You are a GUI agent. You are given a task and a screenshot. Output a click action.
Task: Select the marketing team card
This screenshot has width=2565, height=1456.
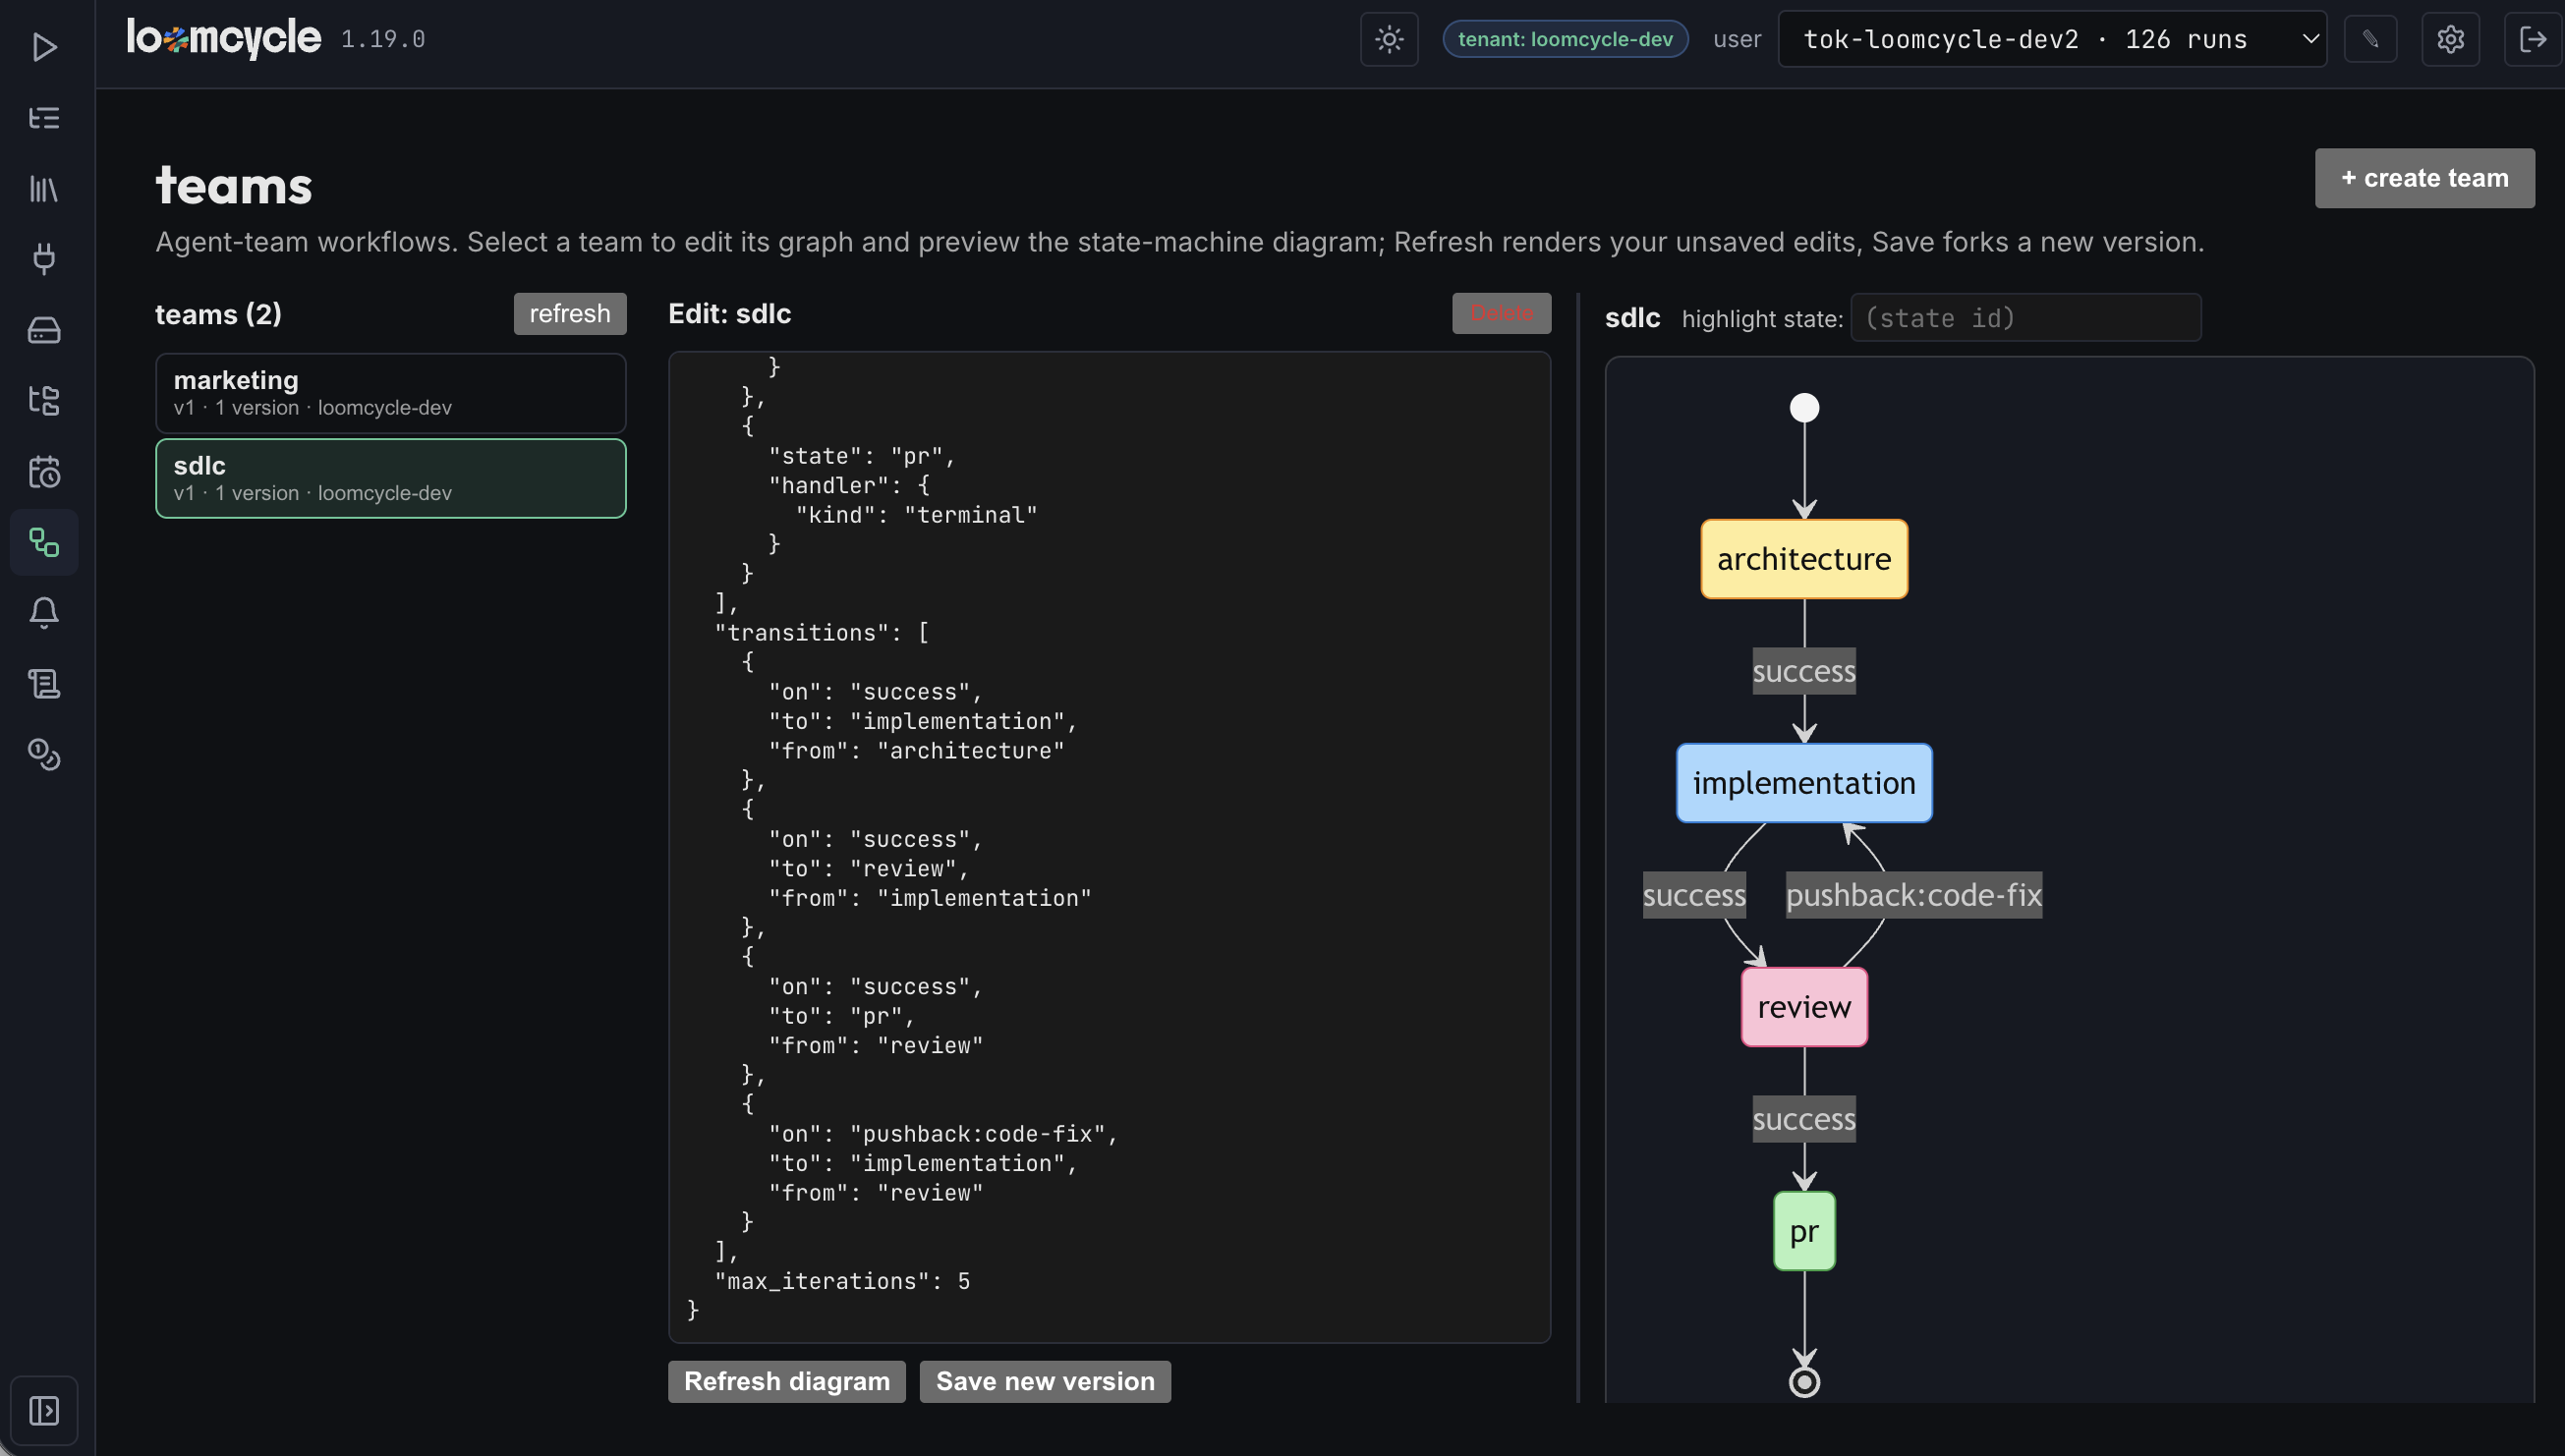coord(391,393)
